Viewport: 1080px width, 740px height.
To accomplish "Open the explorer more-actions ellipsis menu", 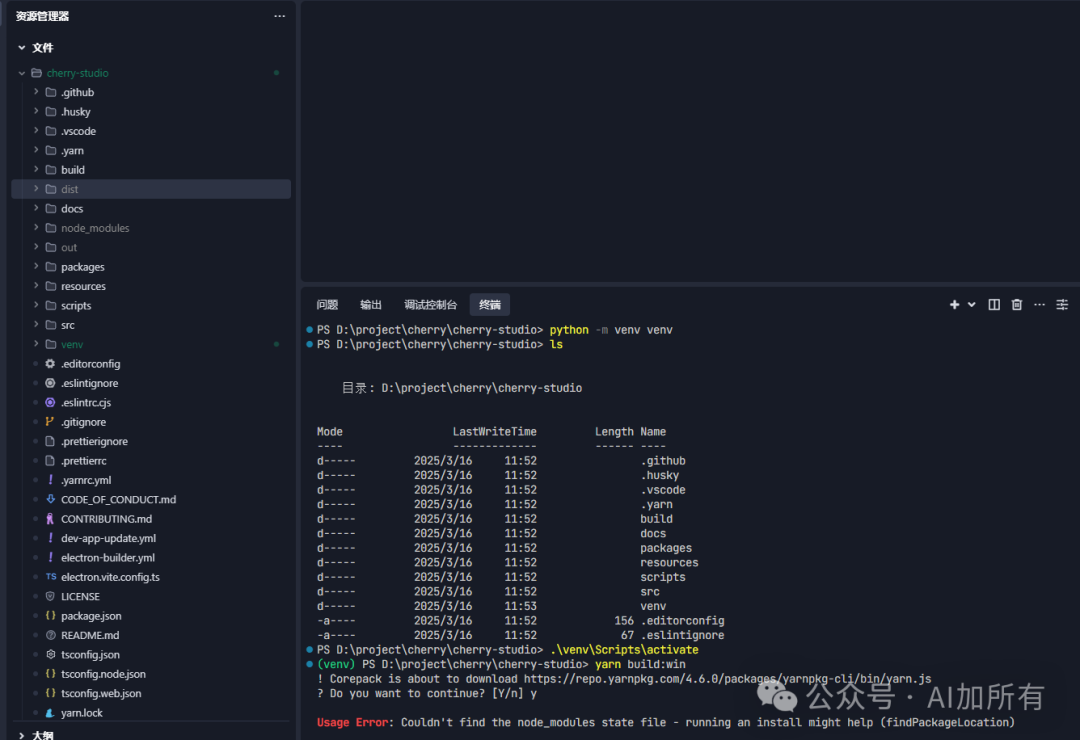I will [x=279, y=16].
